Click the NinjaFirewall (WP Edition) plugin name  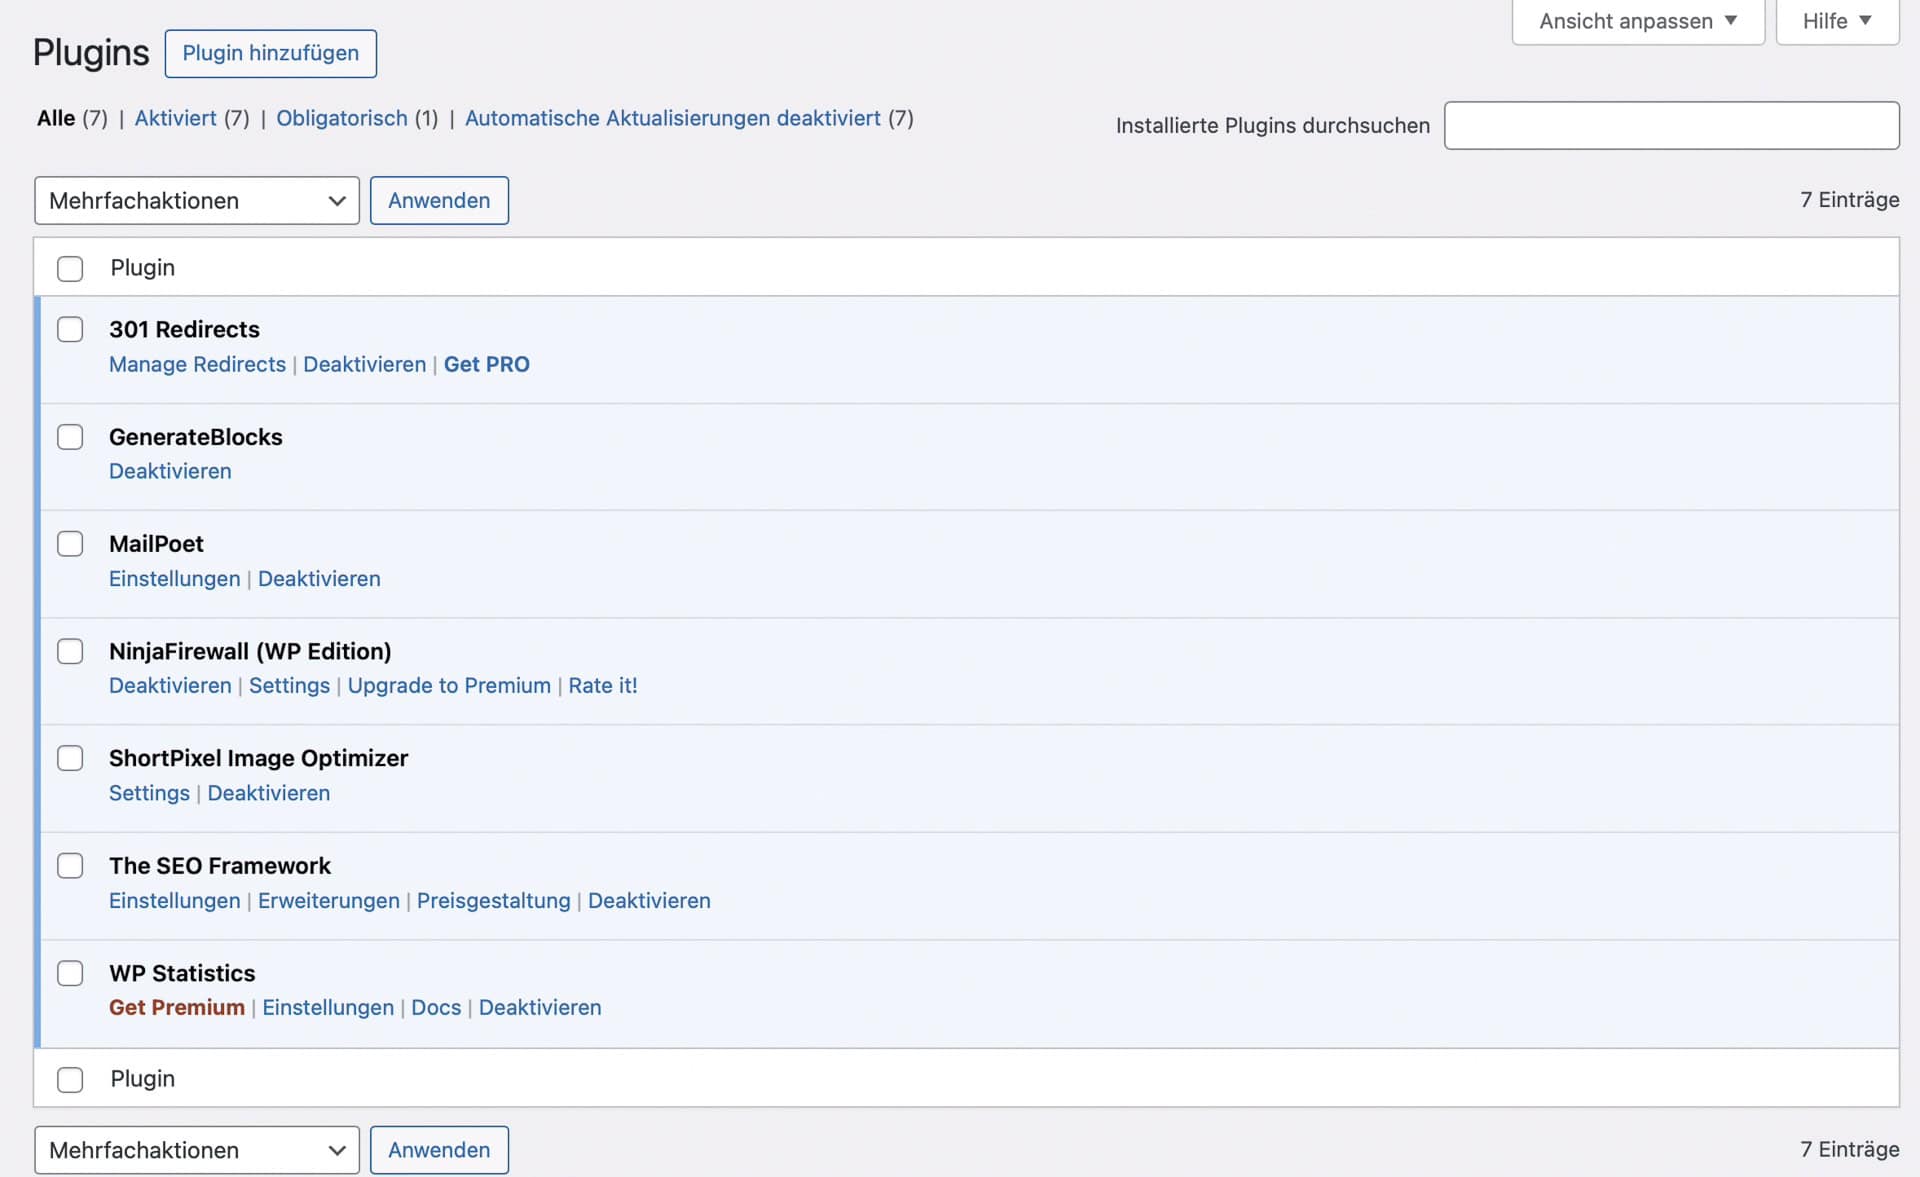[250, 651]
